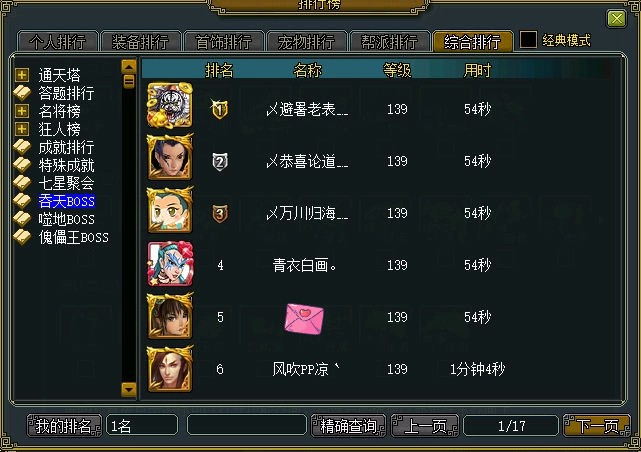This screenshot has height=452, width=641.
Task: Click the sidebar scrollbar down arrow
Action: (x=129, y=389)
